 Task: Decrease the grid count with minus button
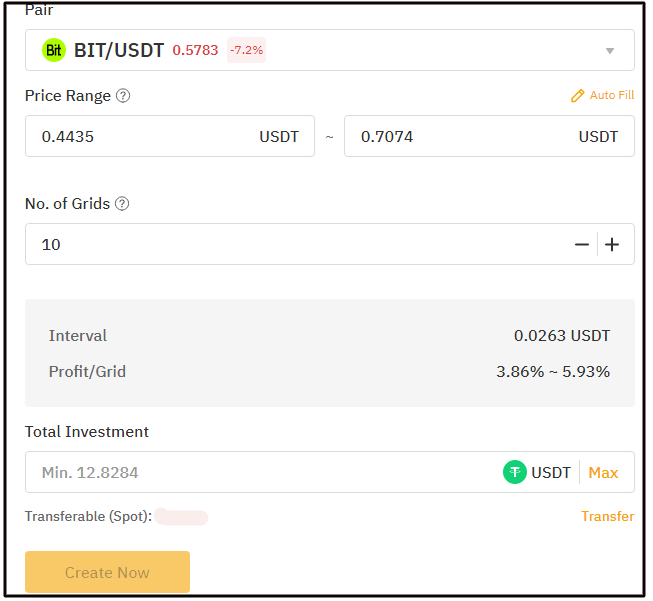[581, 244]
